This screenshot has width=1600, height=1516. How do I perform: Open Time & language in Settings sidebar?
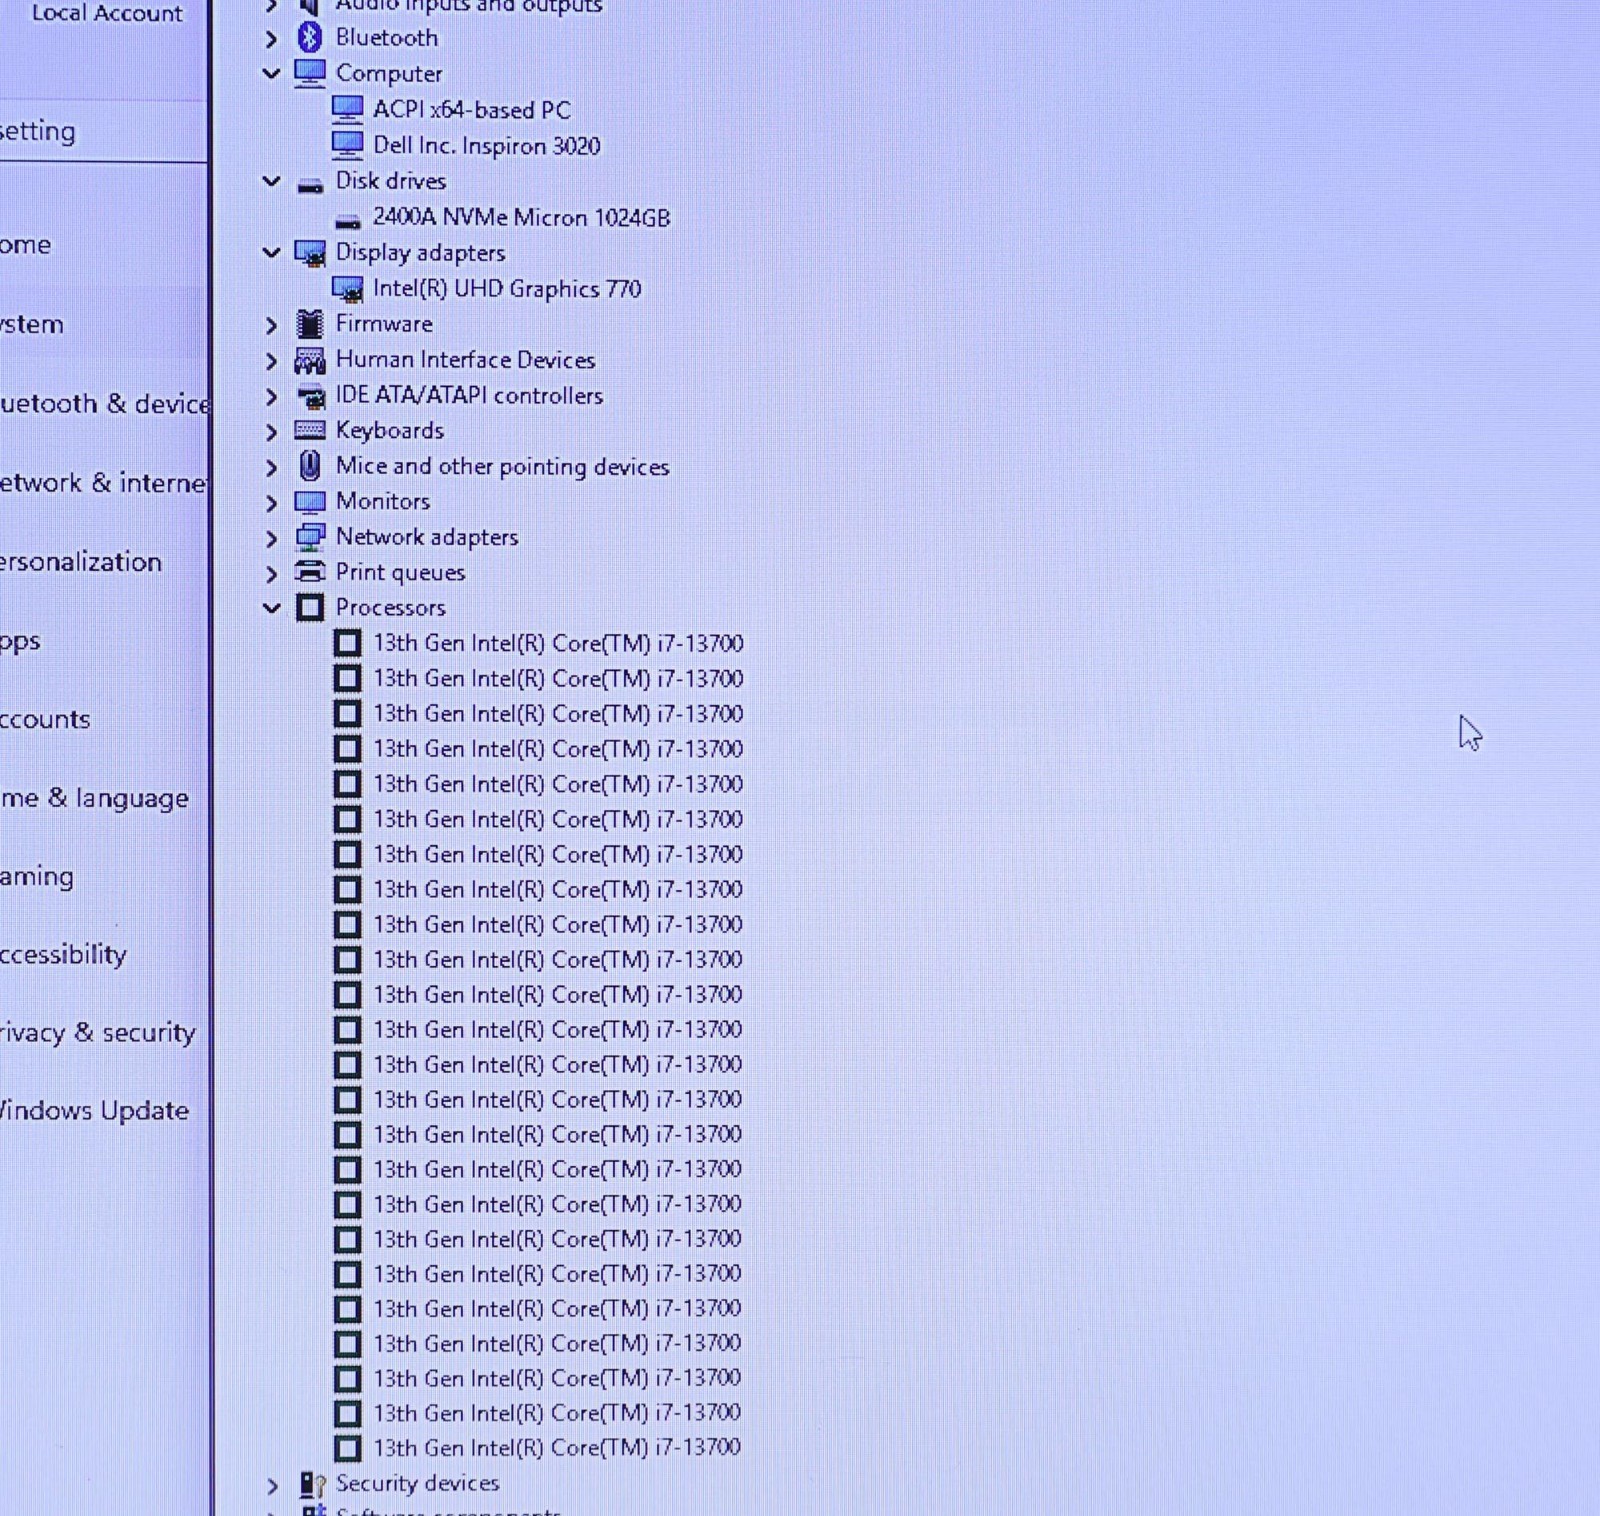pos(94,798)
